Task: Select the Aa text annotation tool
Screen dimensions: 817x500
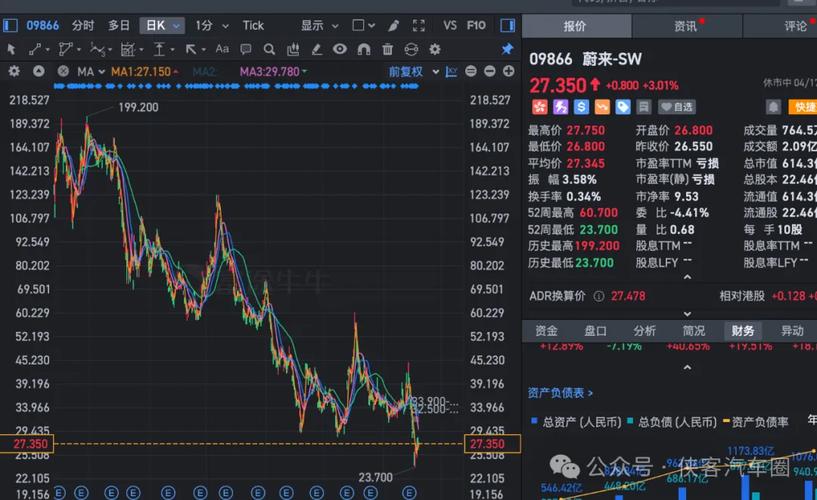Action: pos(222,48)
